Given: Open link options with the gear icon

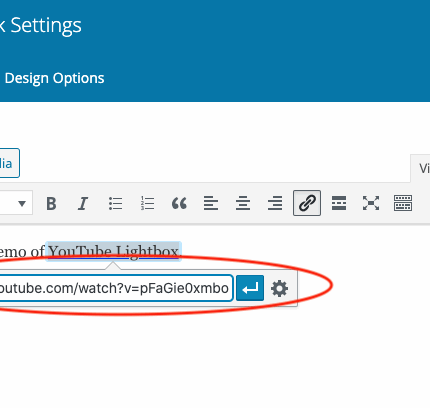Looking at the screenshot, I should [x=279, y=288].
